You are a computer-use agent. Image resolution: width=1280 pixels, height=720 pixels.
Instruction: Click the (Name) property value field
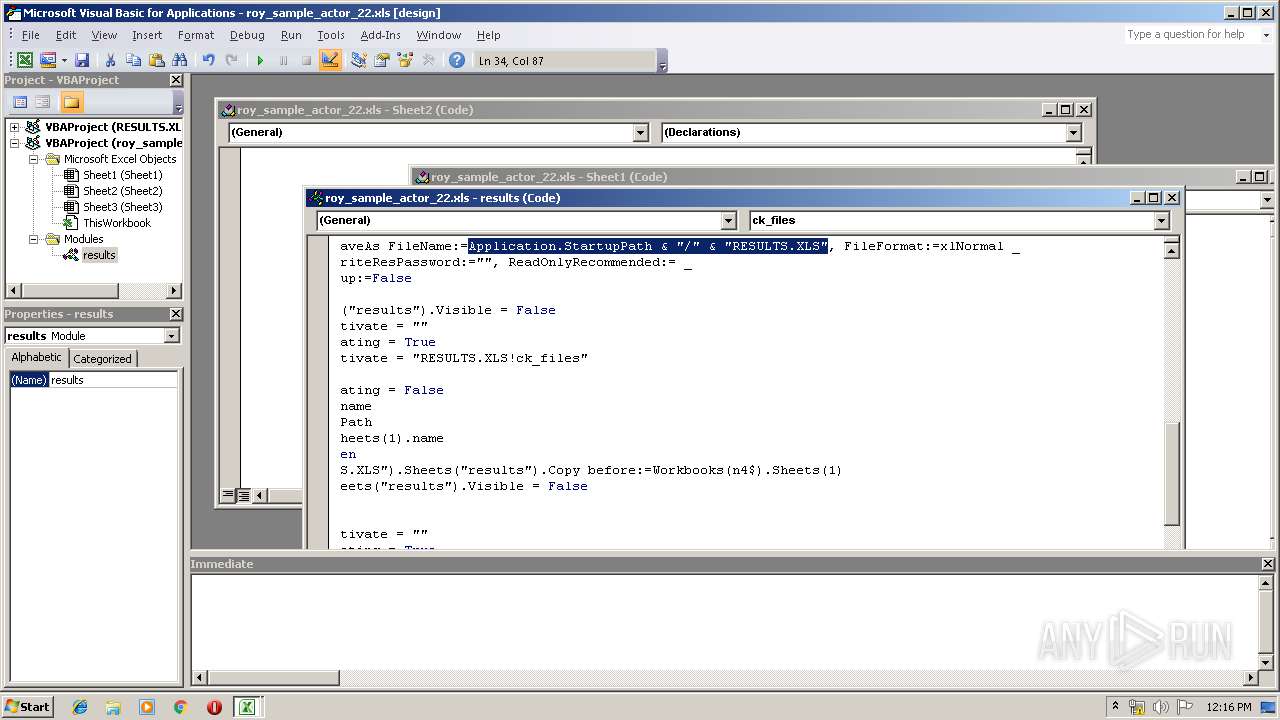[x=113, y=380]
